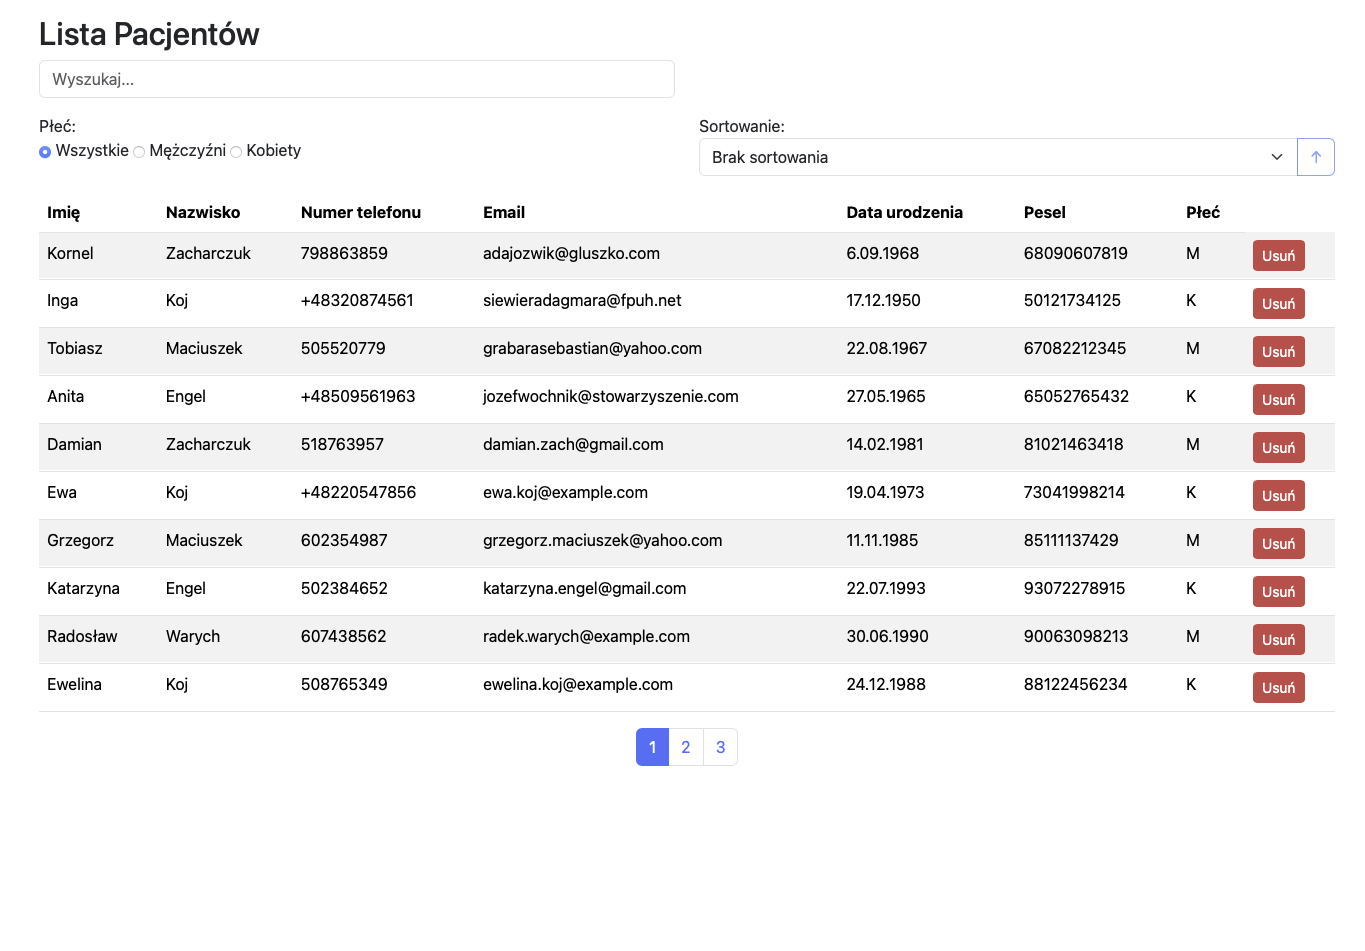Click the Płeć column header

coord(1203,212)
